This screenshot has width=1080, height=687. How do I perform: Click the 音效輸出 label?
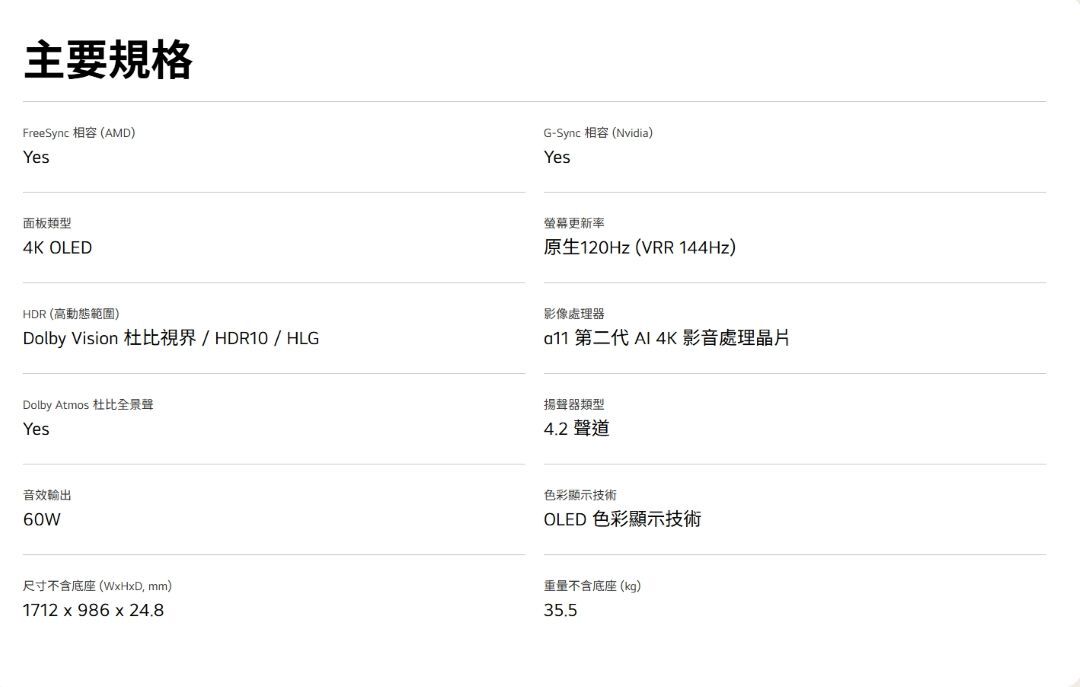47,495
